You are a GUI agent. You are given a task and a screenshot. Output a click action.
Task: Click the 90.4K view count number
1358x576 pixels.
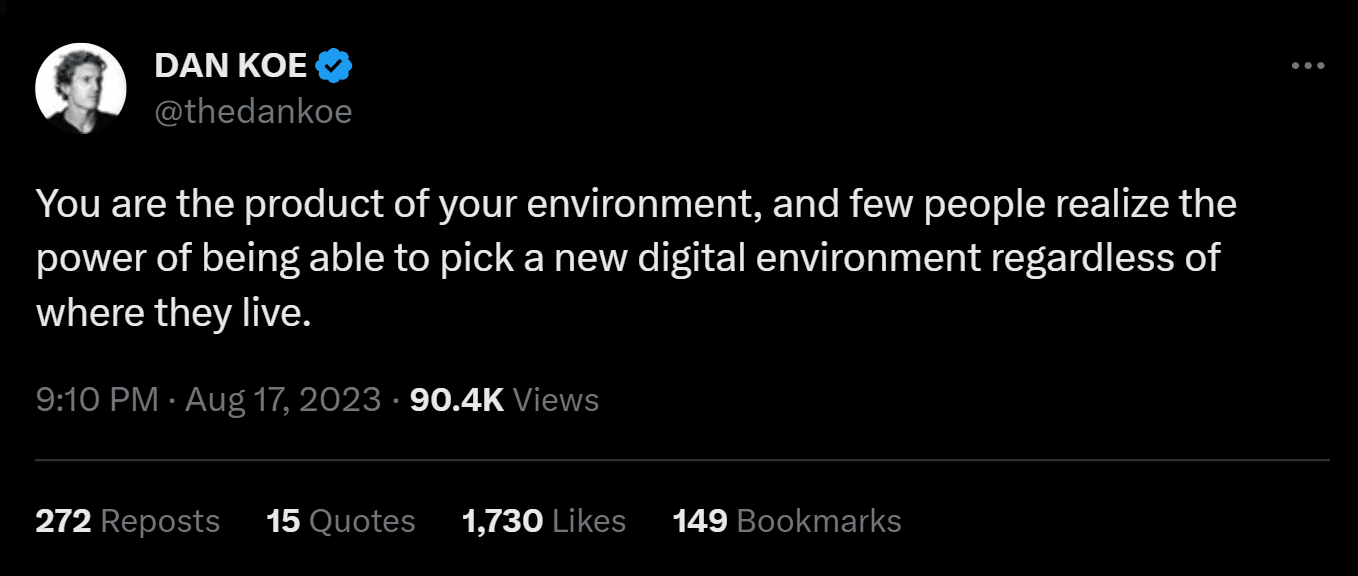(x=457, y=400)
